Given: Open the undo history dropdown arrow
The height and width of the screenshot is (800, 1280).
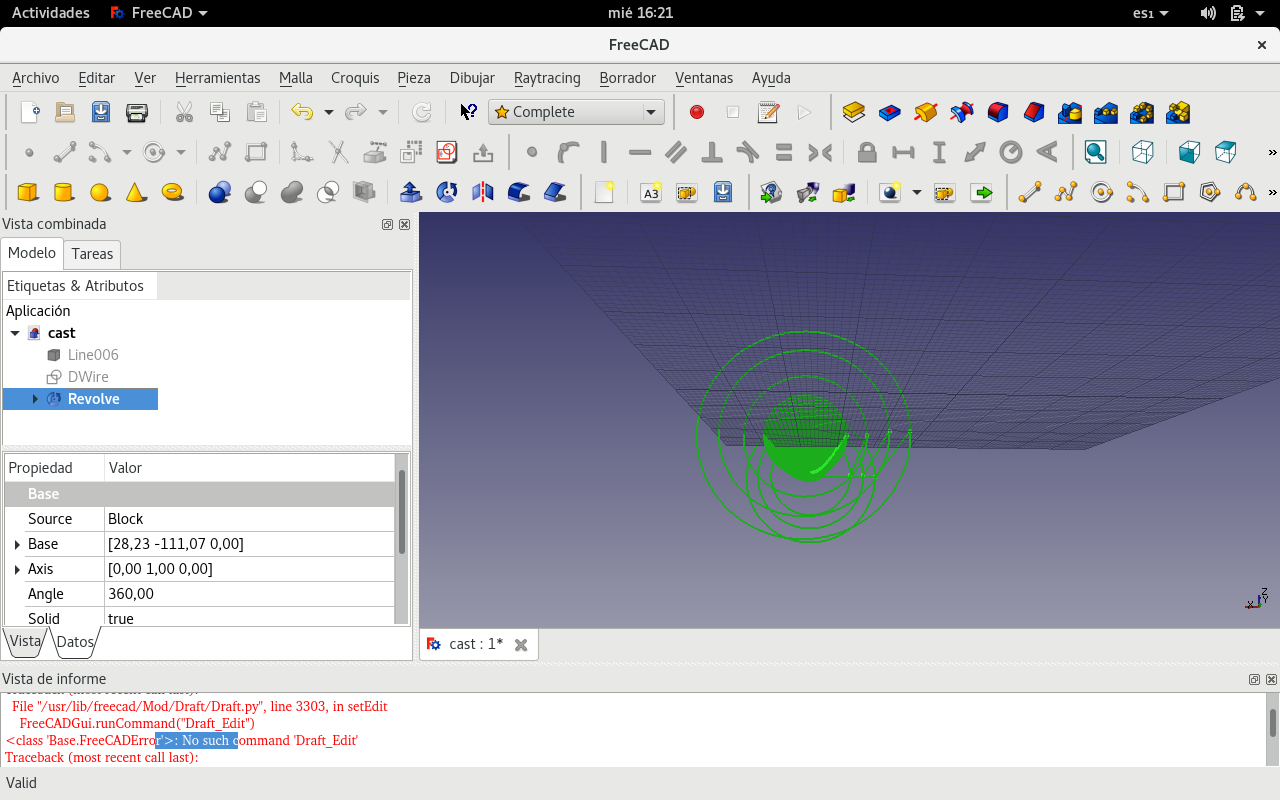Looking at the screenshot, I should 328,113.
